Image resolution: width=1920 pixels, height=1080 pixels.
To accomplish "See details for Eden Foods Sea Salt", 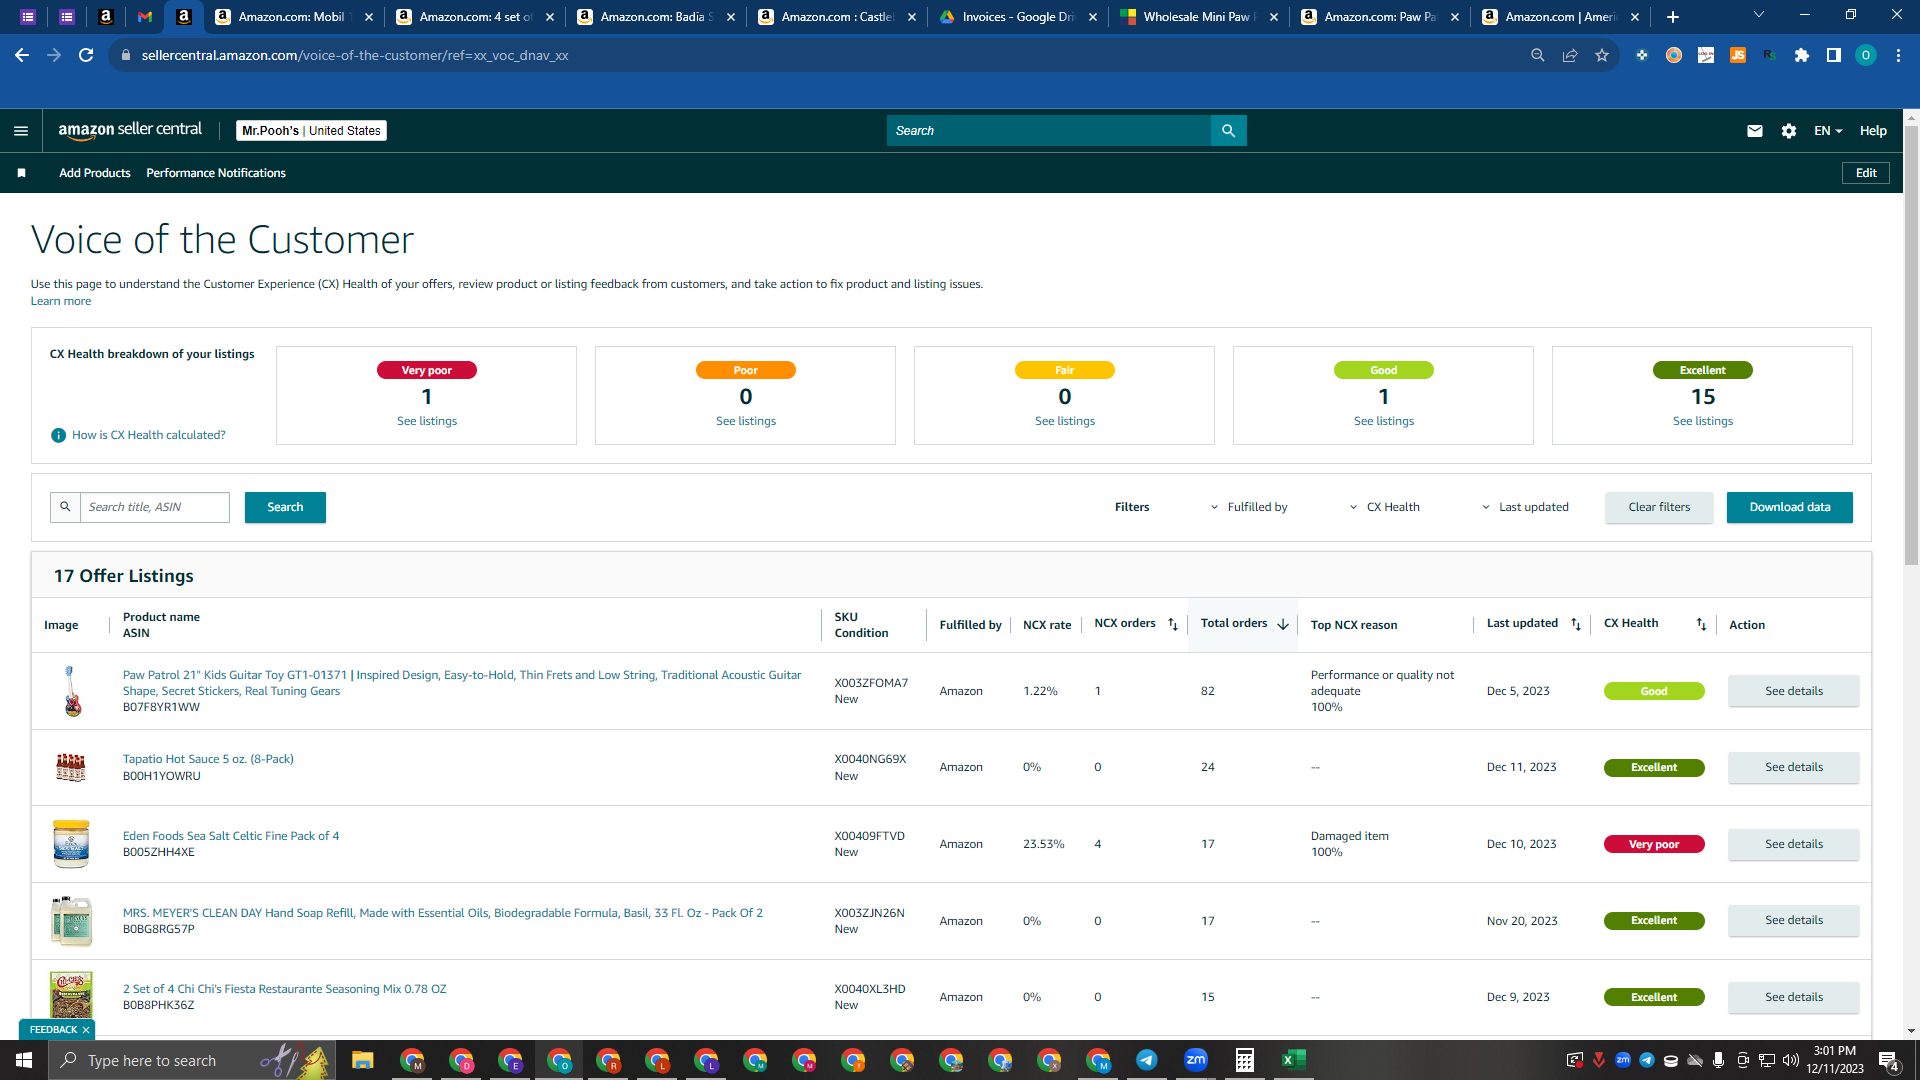I will 1794,844.
